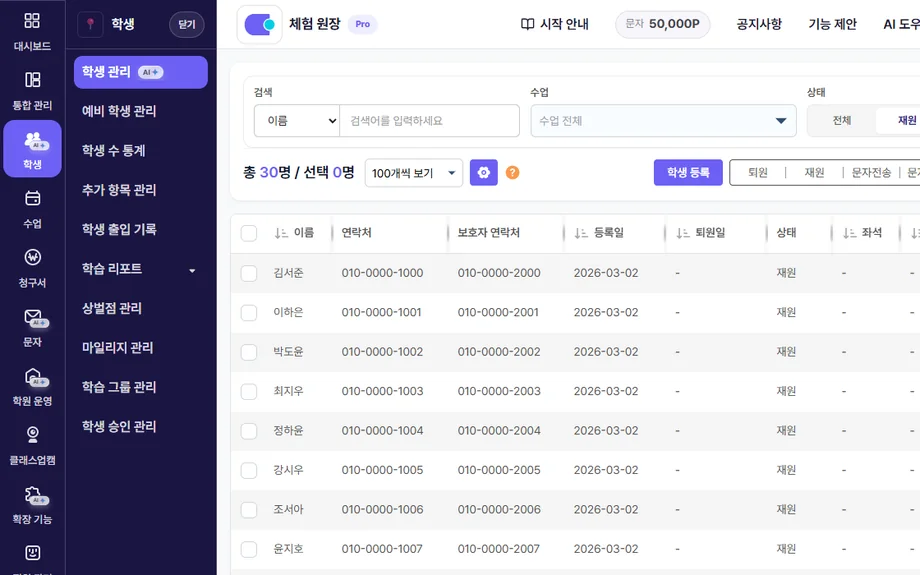Viewport: 920px width, 575px height.
Task: Click phone number 010-0000-1003
Action: [383, 391]
